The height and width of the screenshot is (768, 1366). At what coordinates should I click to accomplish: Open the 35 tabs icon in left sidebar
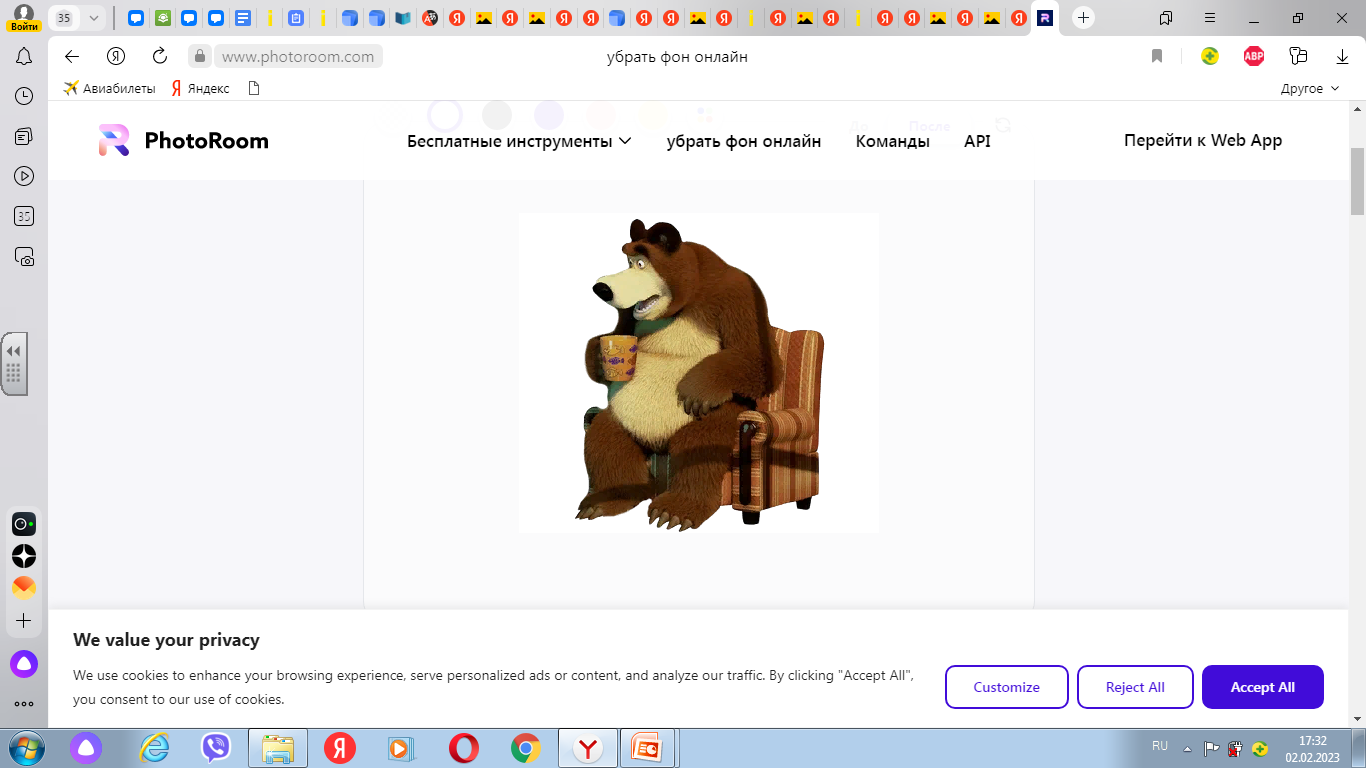24,216
